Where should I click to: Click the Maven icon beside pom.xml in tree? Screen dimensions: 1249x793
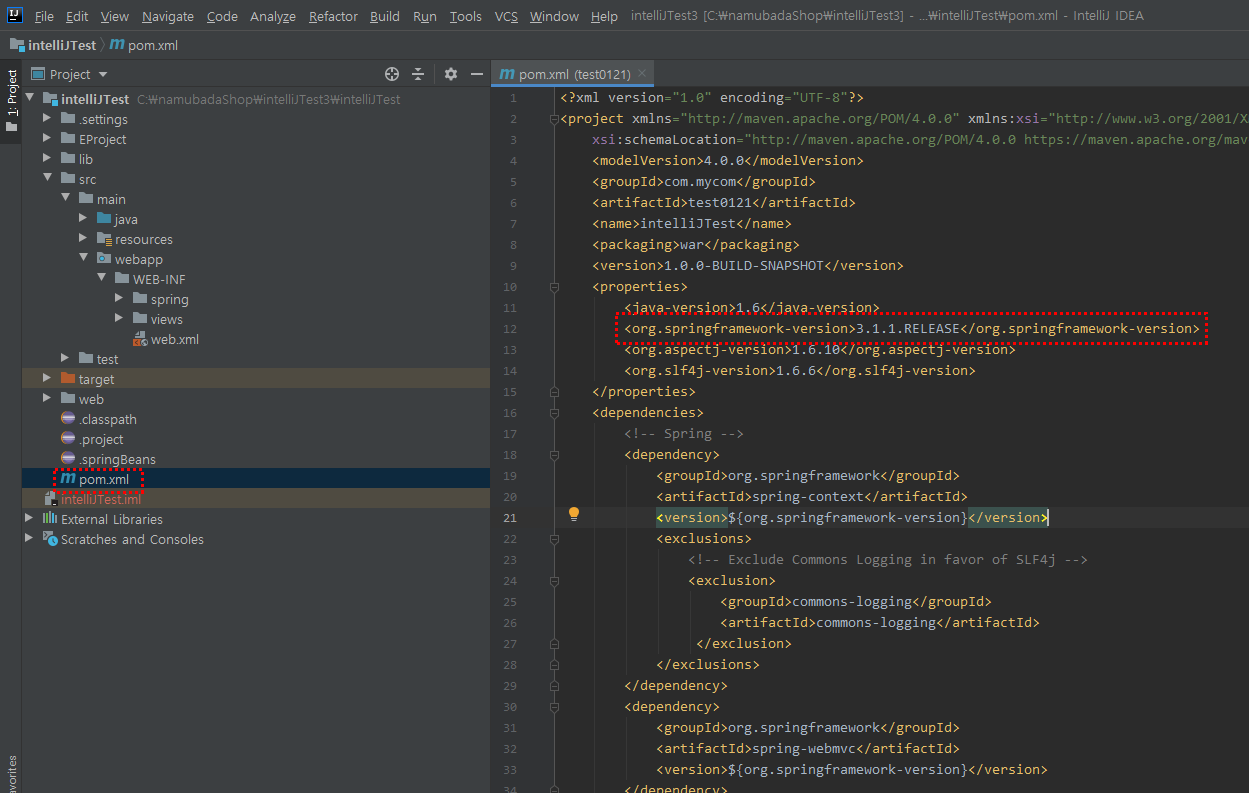68,479
